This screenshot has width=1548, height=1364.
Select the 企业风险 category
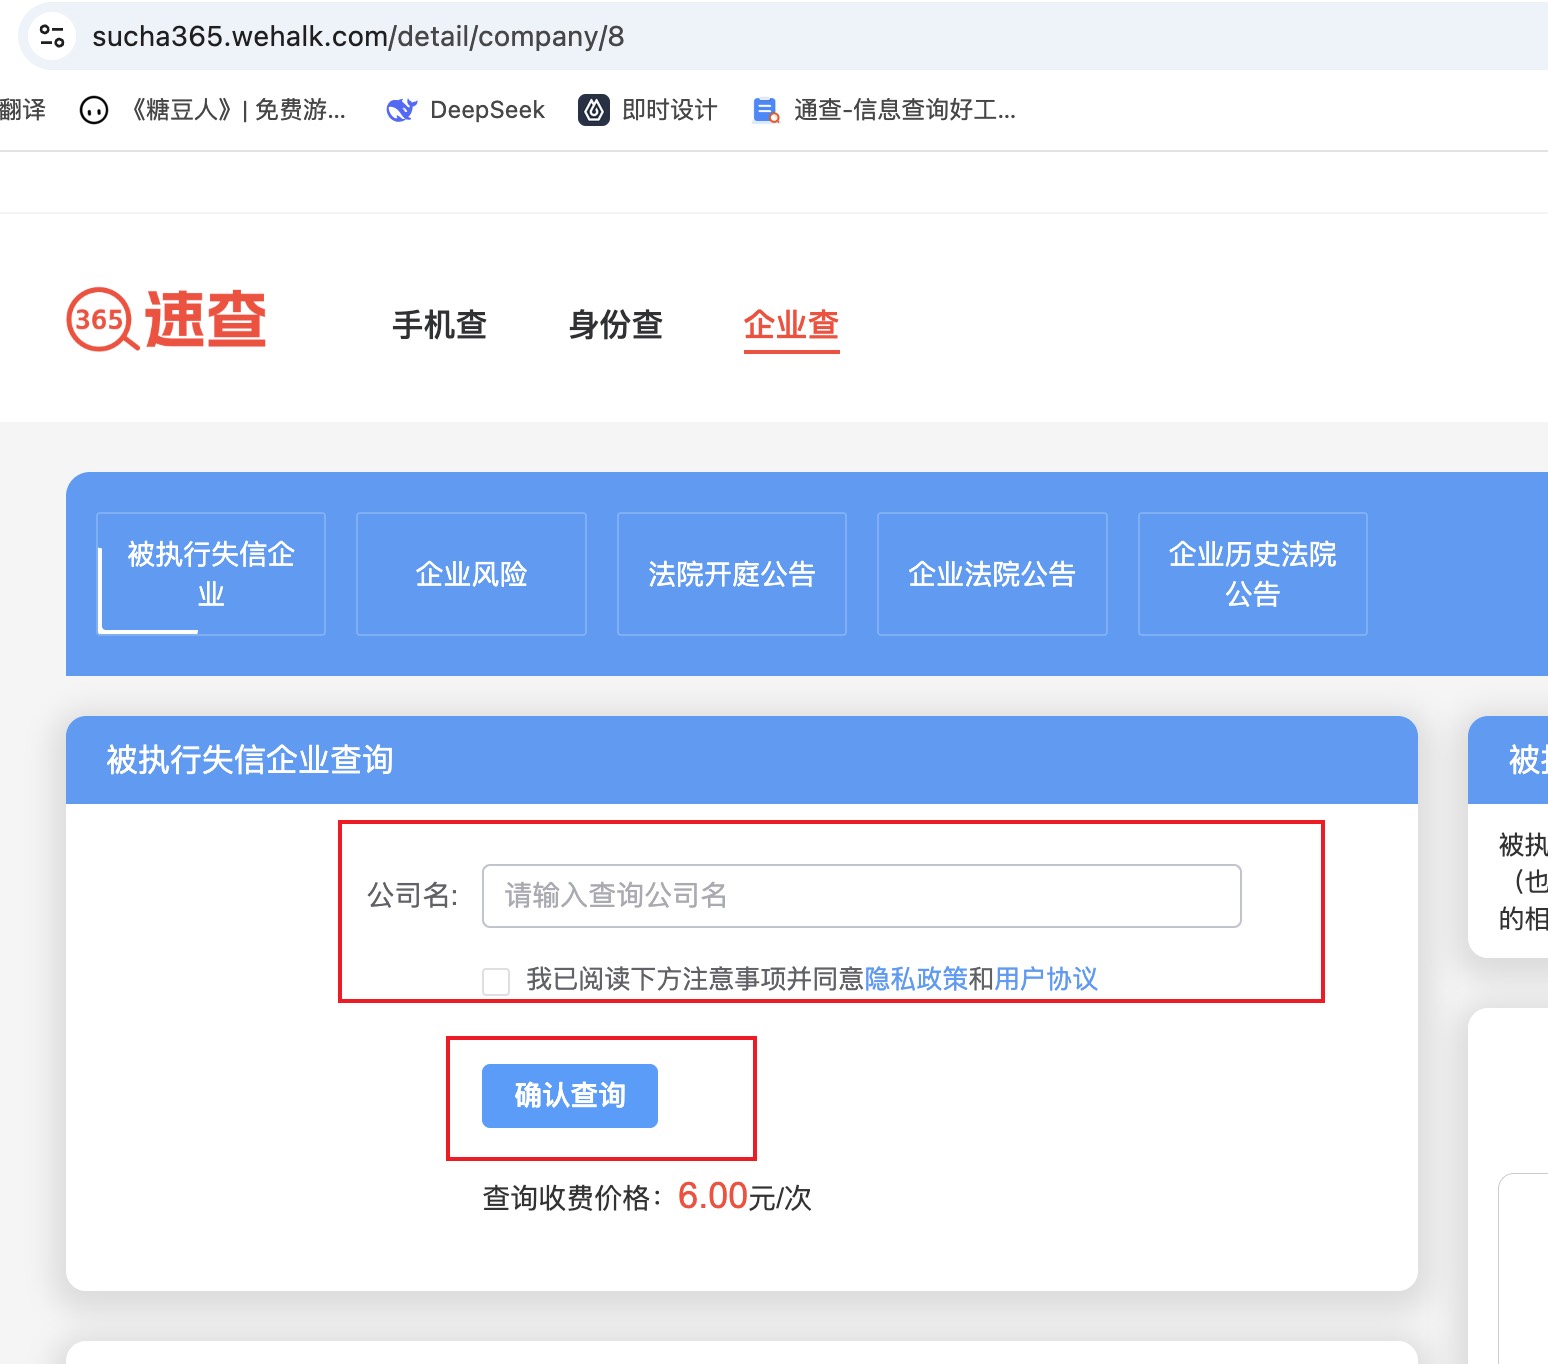click(471, 574)
